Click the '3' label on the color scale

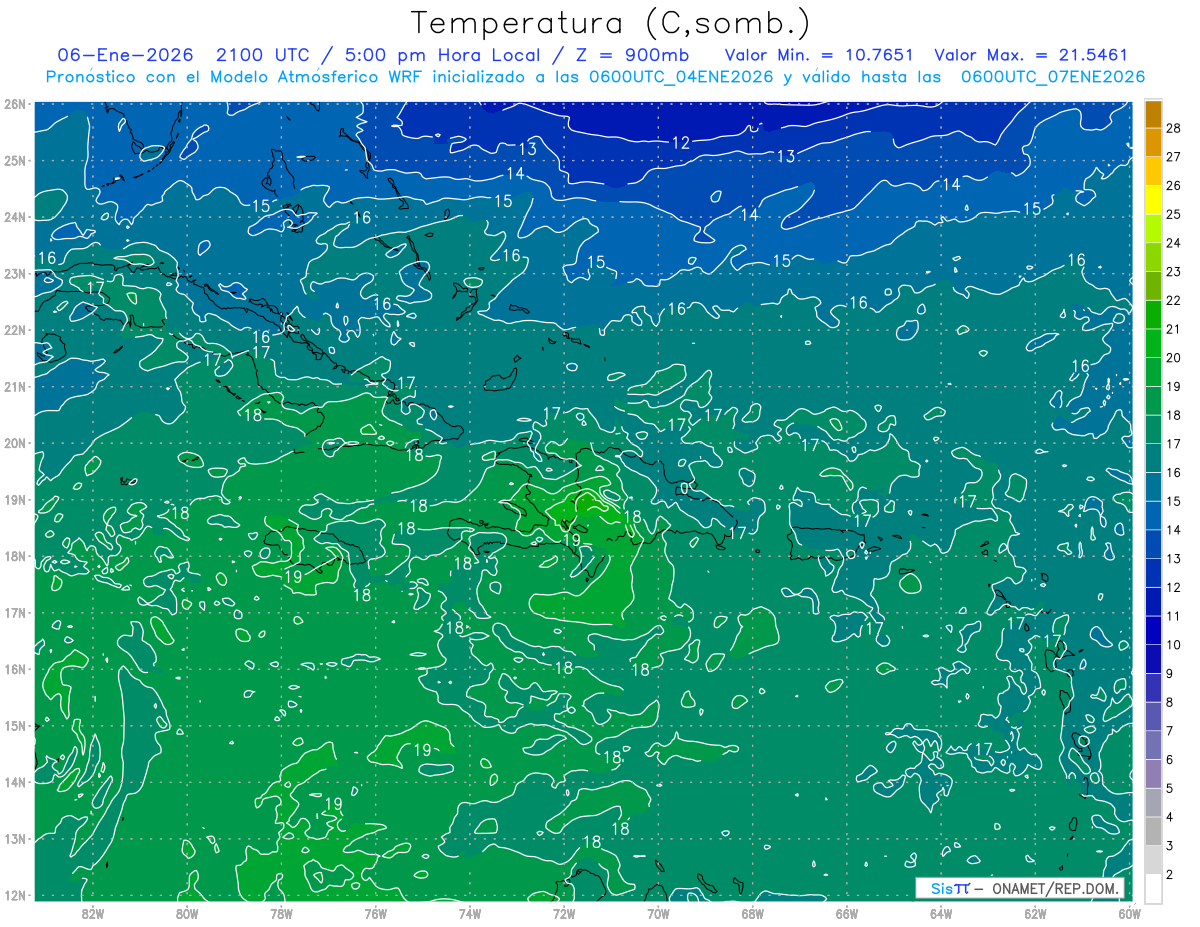1170,846
